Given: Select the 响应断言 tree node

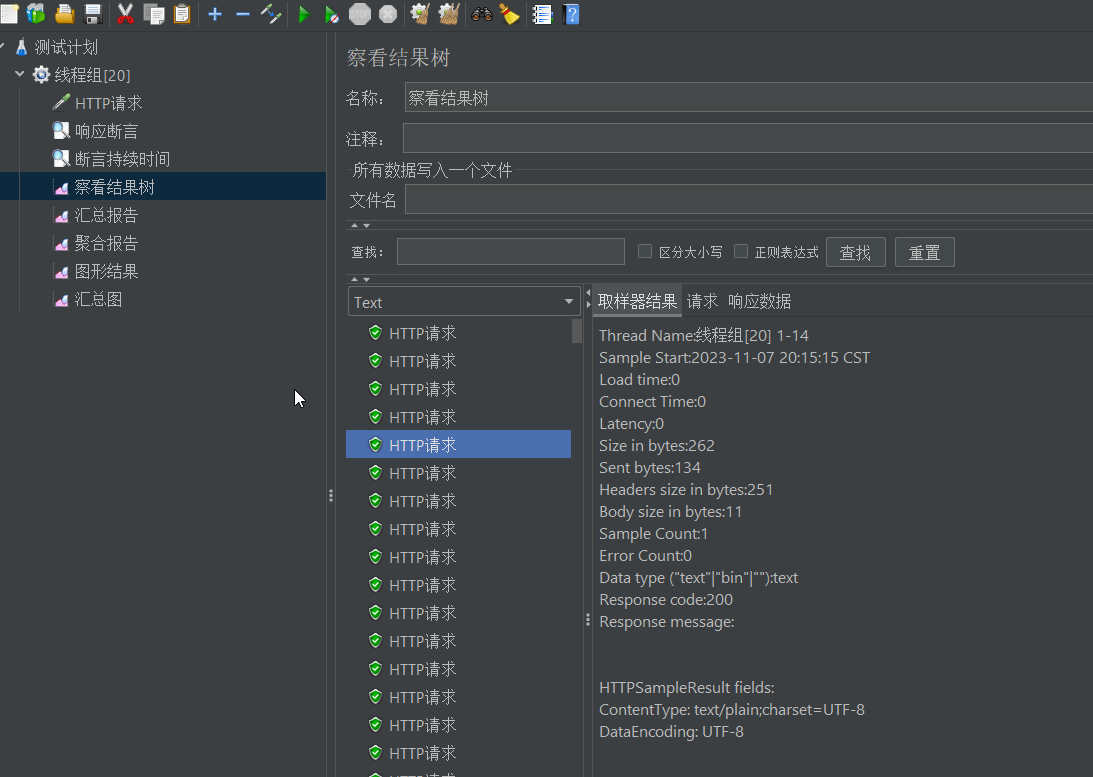Looking at the screenshot, I should point(107,131).
